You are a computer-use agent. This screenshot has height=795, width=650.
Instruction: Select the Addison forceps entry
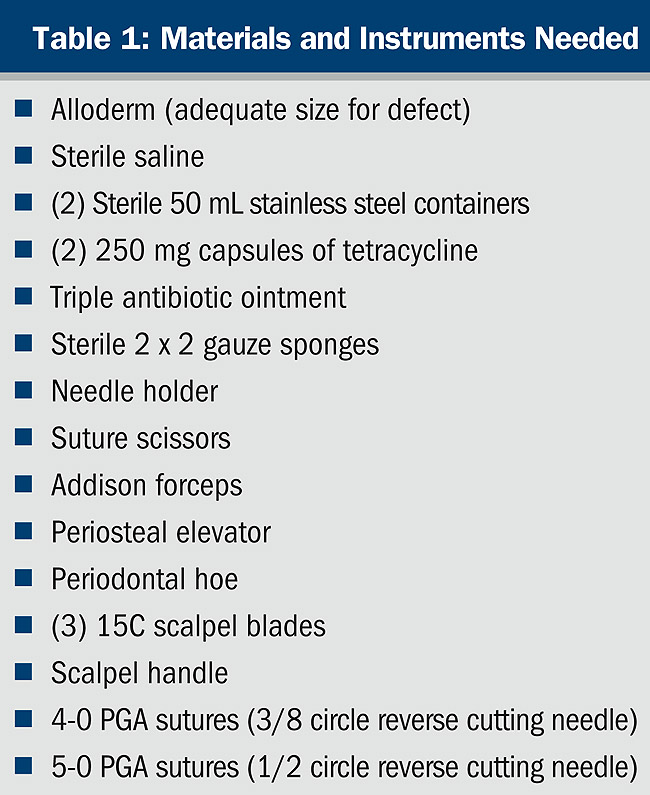point(147,485)
